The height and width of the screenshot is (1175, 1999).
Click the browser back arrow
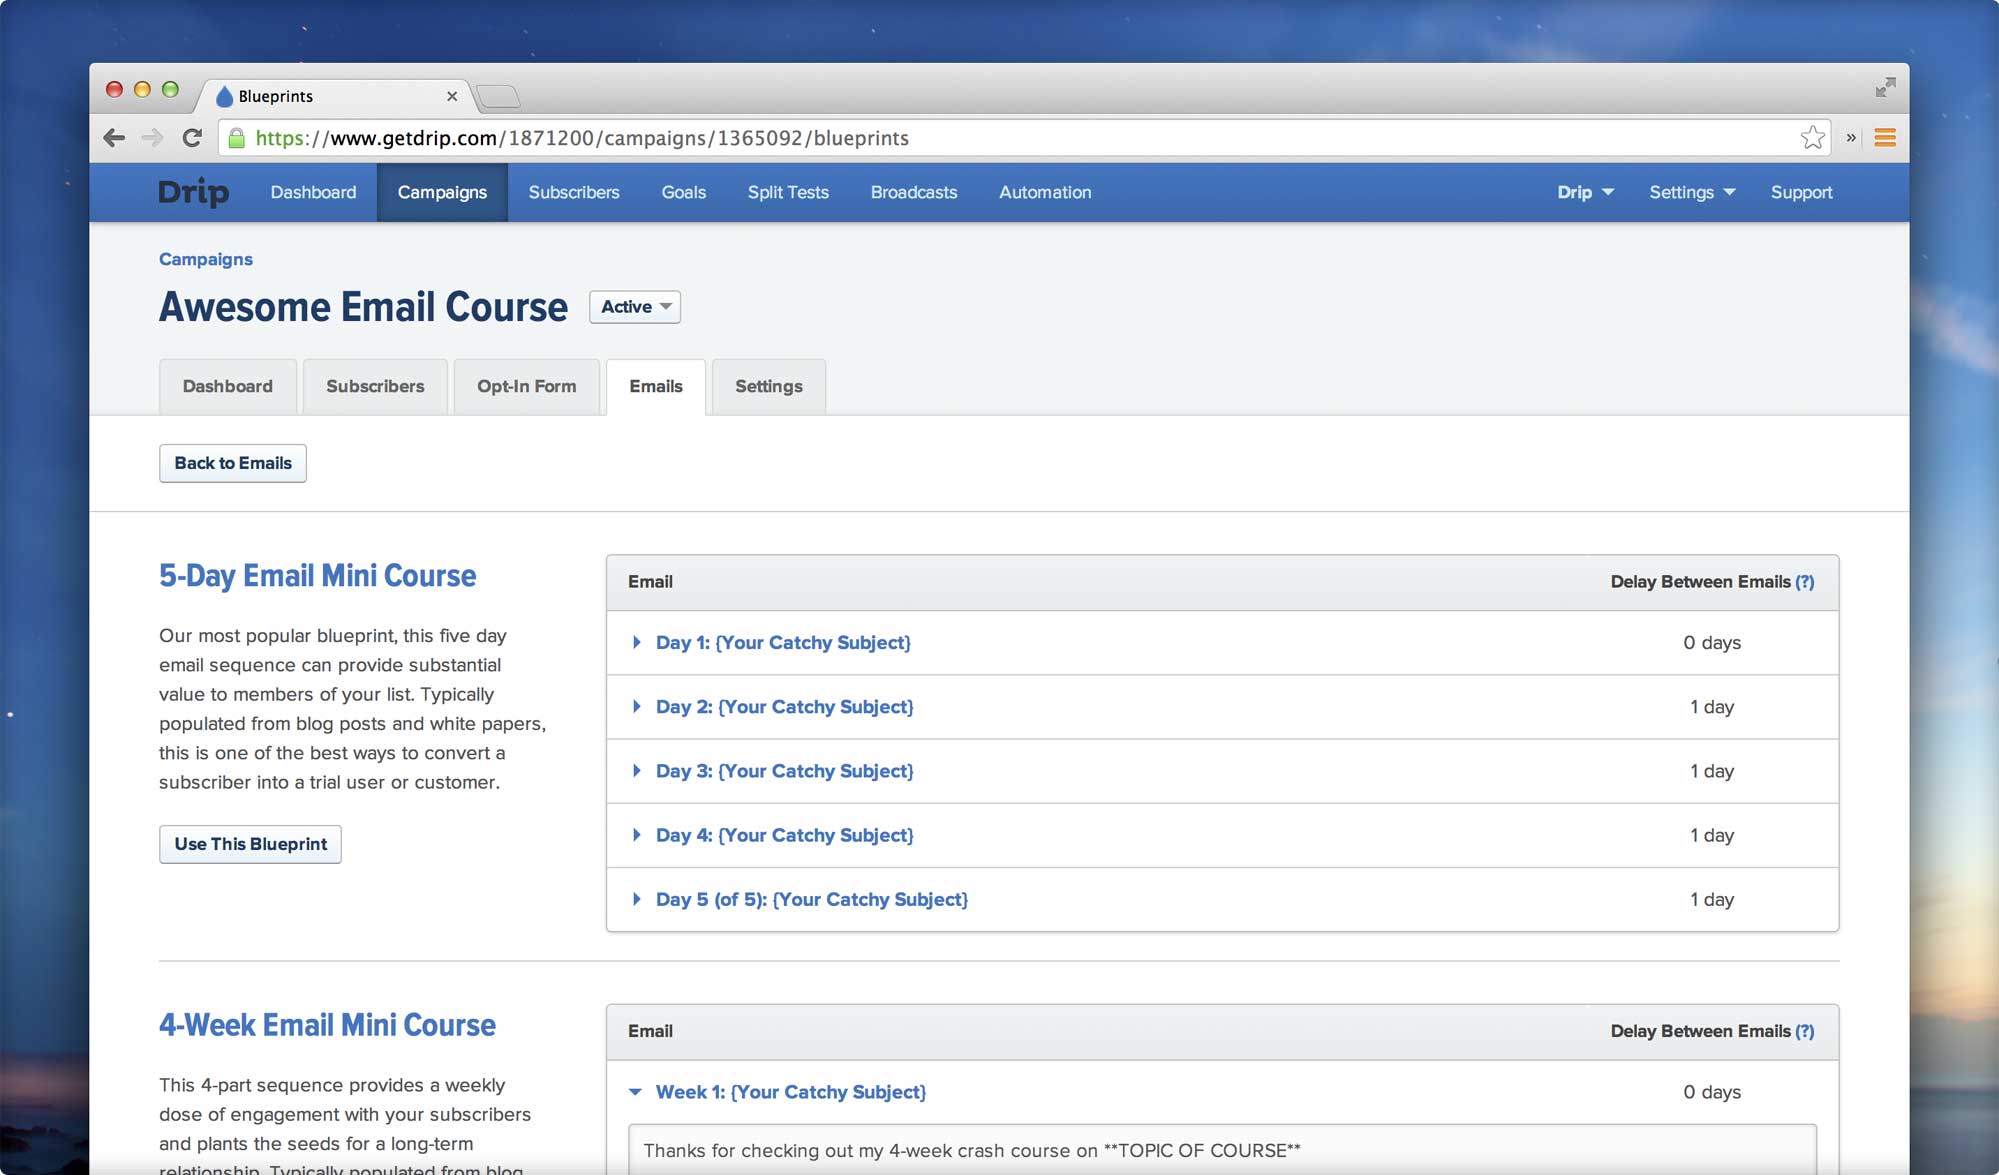[x=114, y=138]
